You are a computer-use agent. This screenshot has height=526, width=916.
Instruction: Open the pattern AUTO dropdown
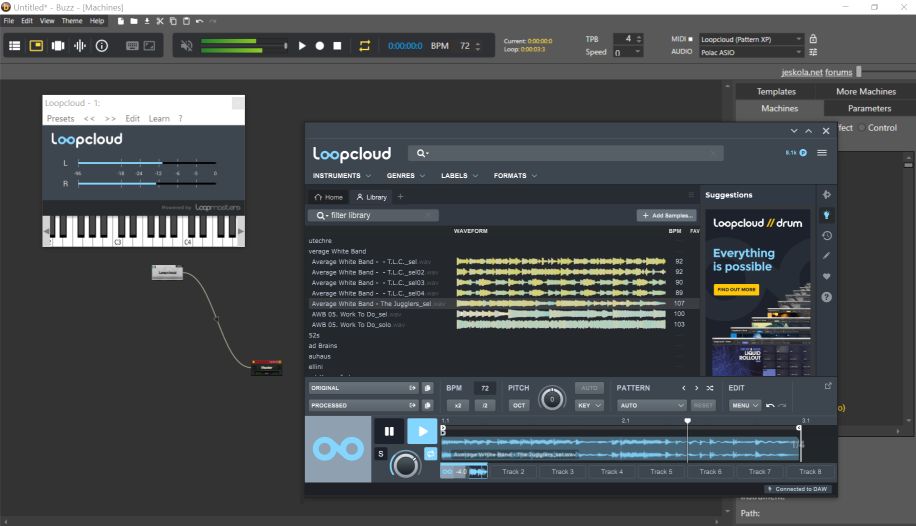point(651,405)
